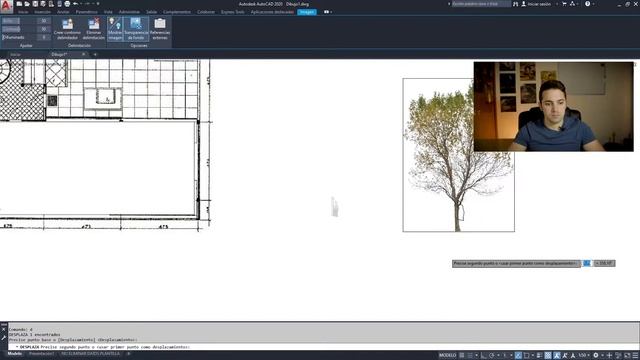The width and height of the screenshot is (640, 360).
Task: Open the Autodesk App Store cart icon
Action: [x=564, y=4]
